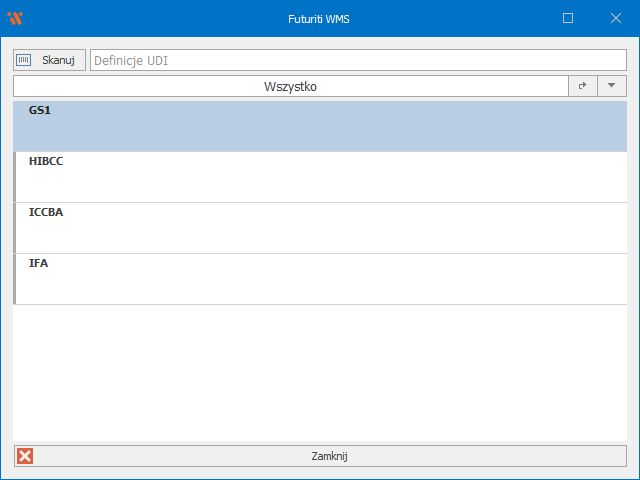The image size is (640, 480).
Task: Maximize the Futuriti WMS window
Action: coord(568,18)
